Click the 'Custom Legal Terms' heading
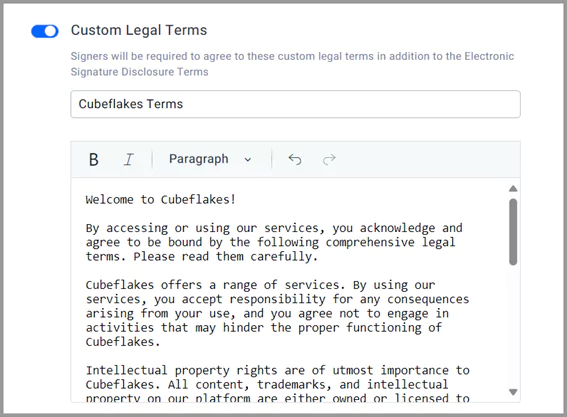Viewport: 567px width, 417px height. 139,30
